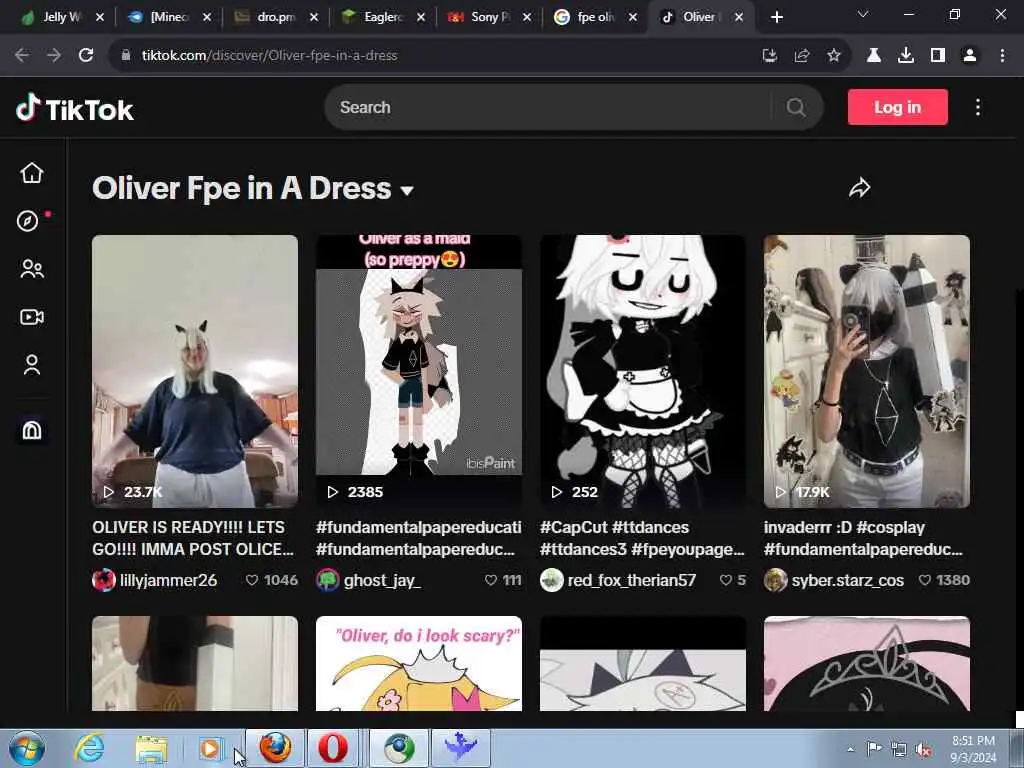Screen dimensions: 1024x768
Task: Go back with browser back arrow
Action: coord(22,56)
